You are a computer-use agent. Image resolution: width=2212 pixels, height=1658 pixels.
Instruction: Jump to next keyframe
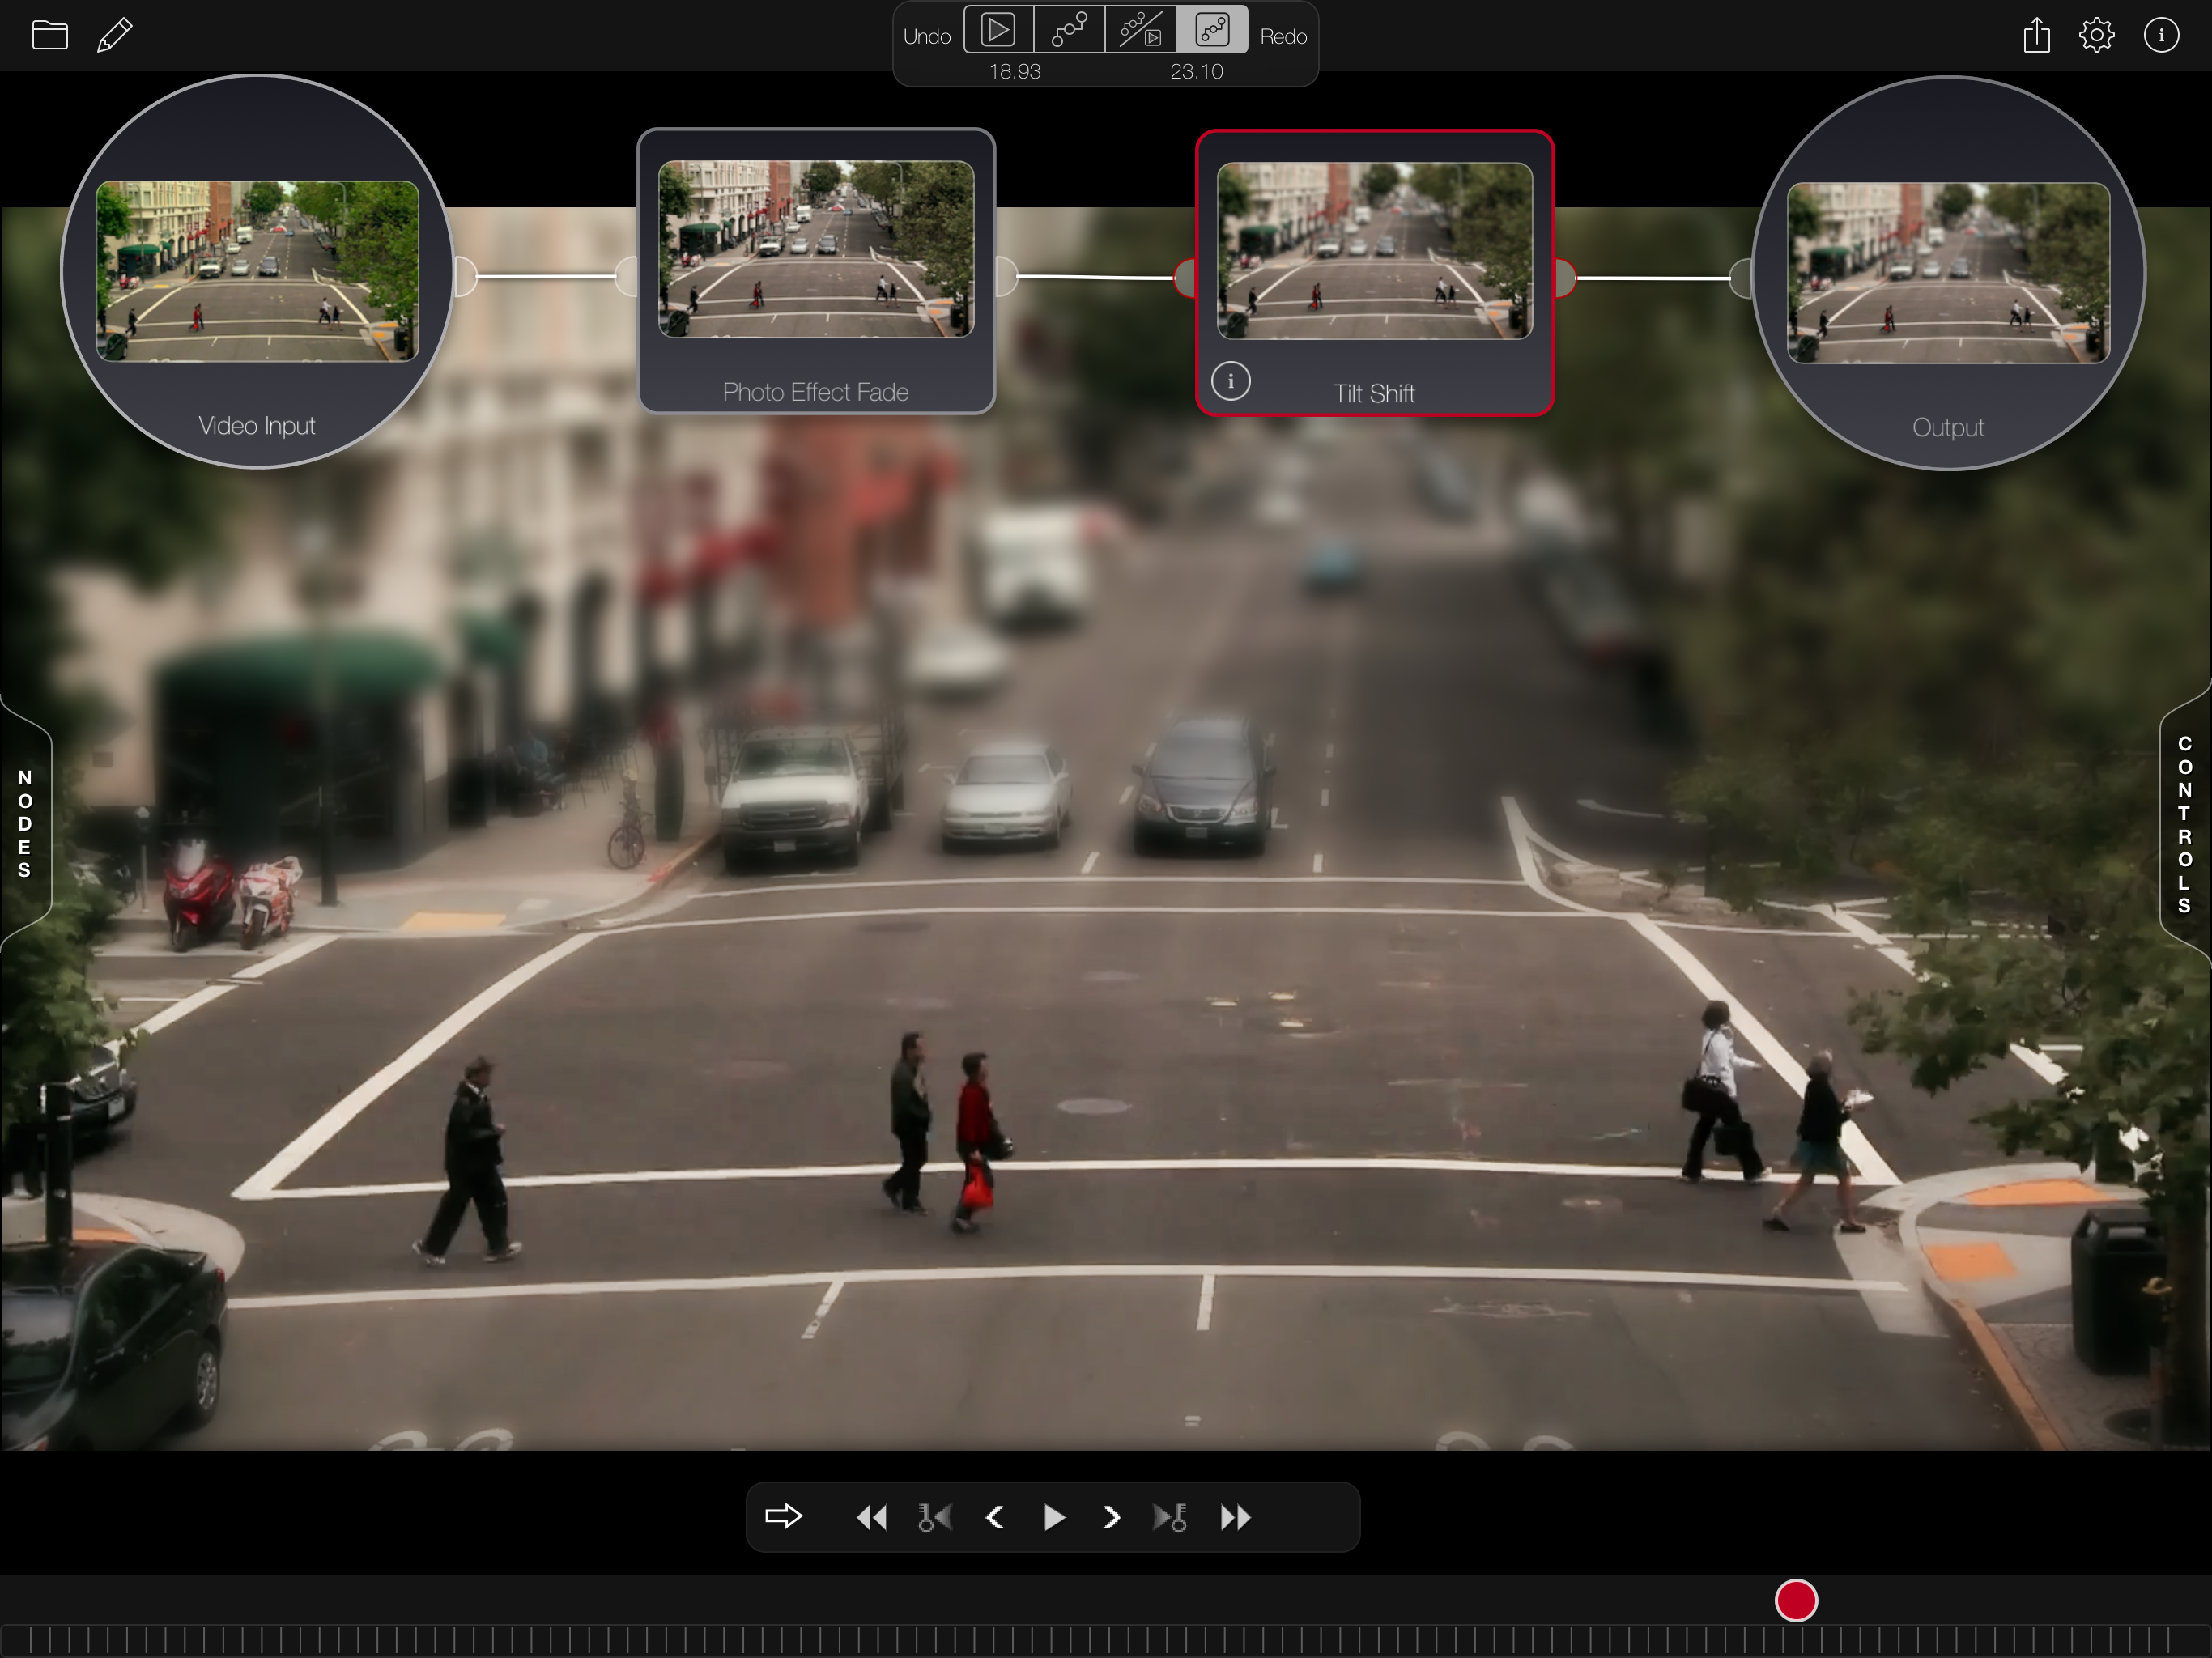point(1170,1517)
